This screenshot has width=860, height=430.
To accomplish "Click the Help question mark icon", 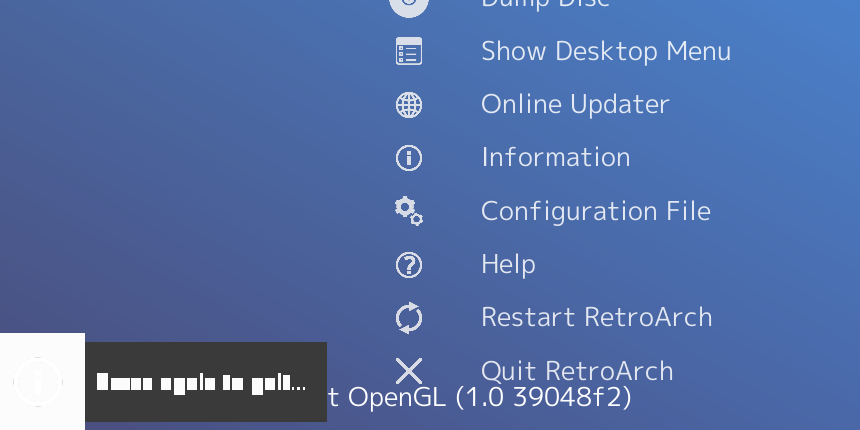I will point(409,265).
